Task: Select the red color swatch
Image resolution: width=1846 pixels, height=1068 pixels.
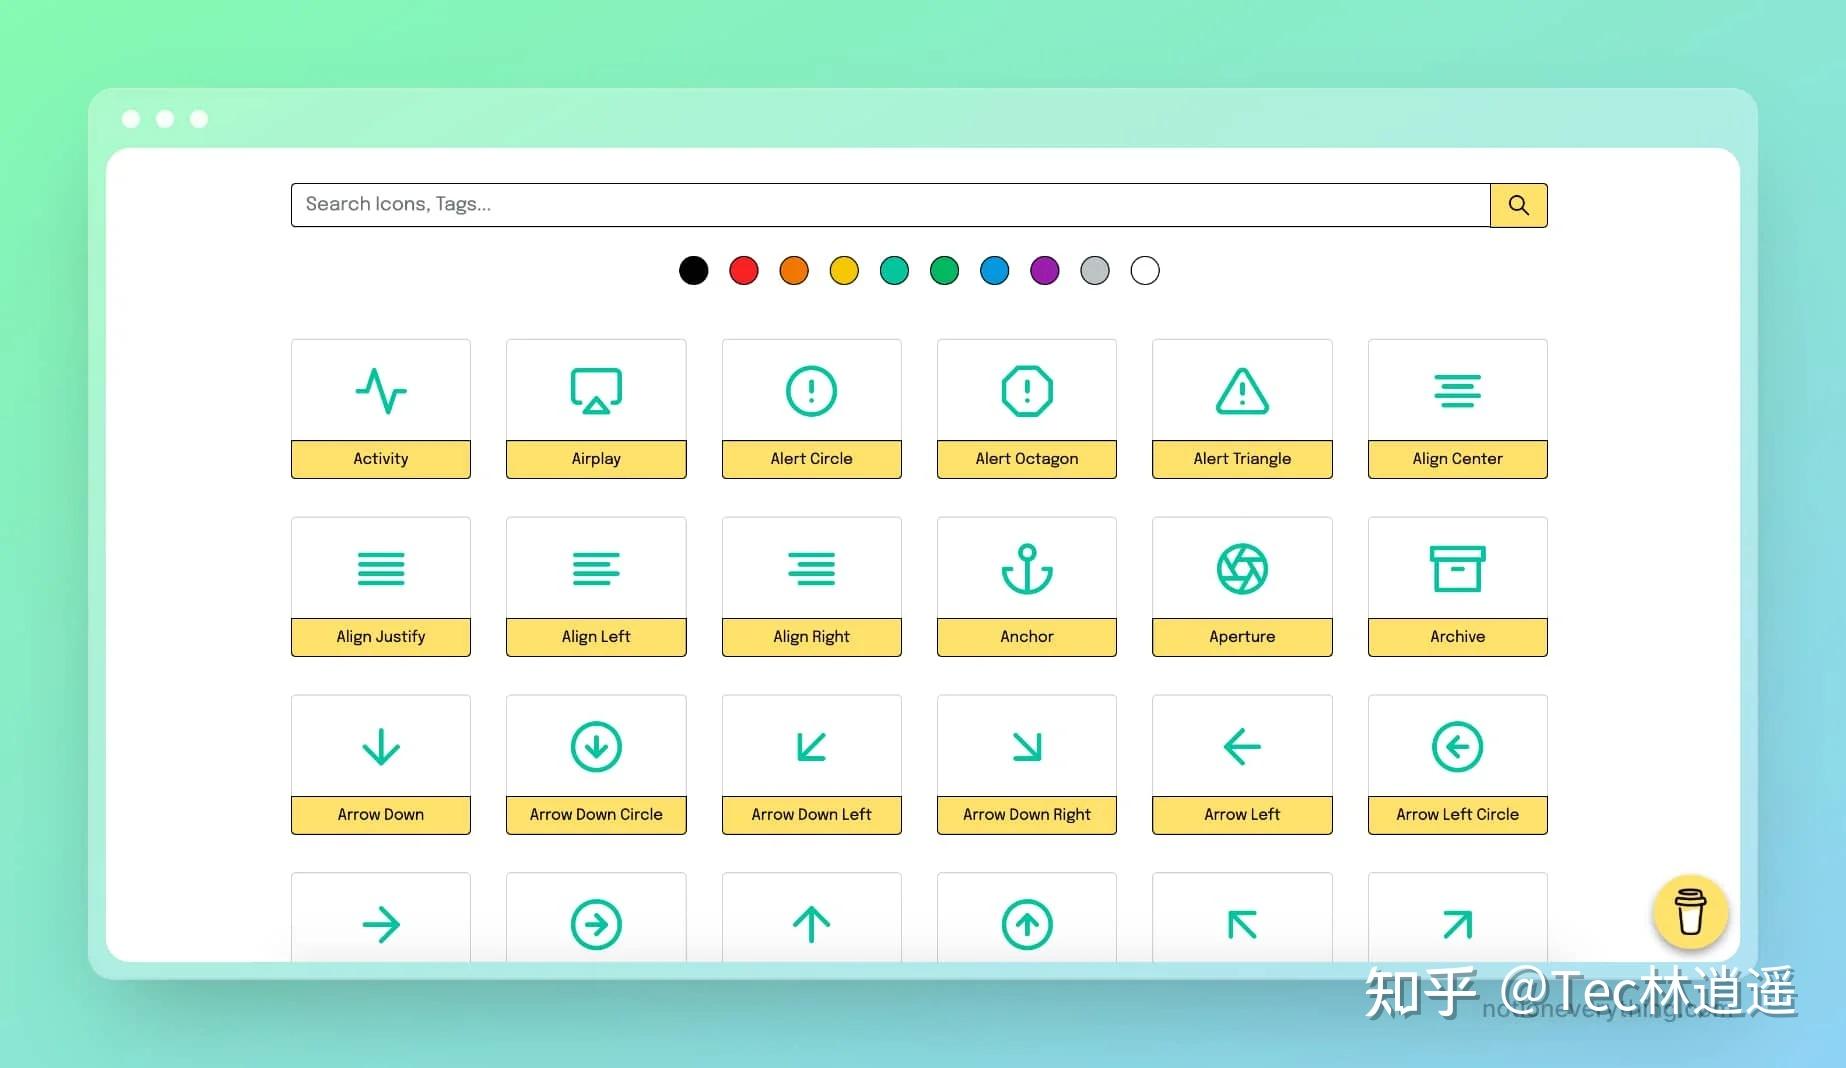Action: pos(743,270)
